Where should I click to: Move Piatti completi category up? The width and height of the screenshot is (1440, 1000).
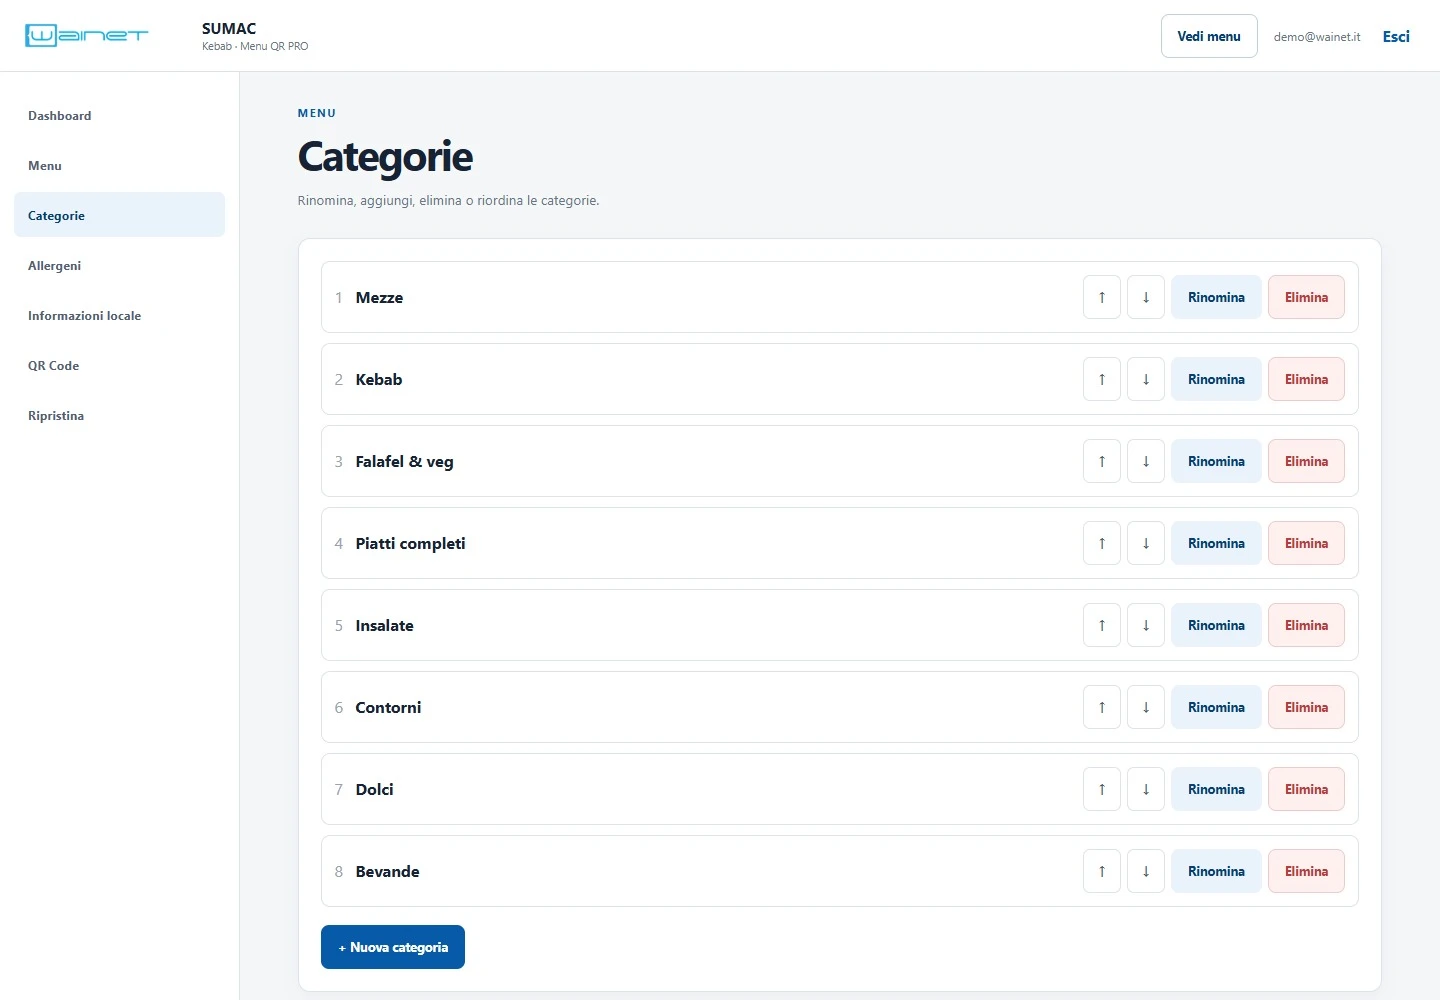[x=1102, y=543]
